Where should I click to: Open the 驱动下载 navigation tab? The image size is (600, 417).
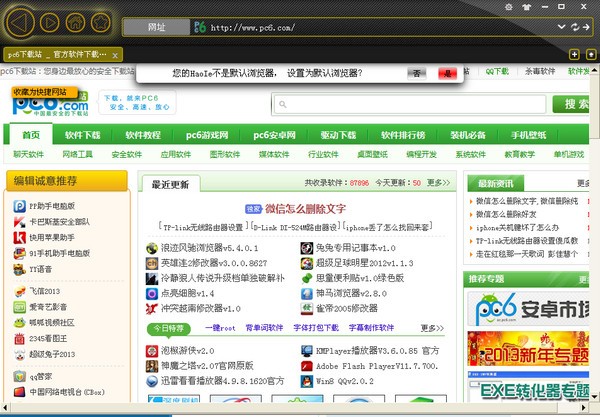point(338,135)
